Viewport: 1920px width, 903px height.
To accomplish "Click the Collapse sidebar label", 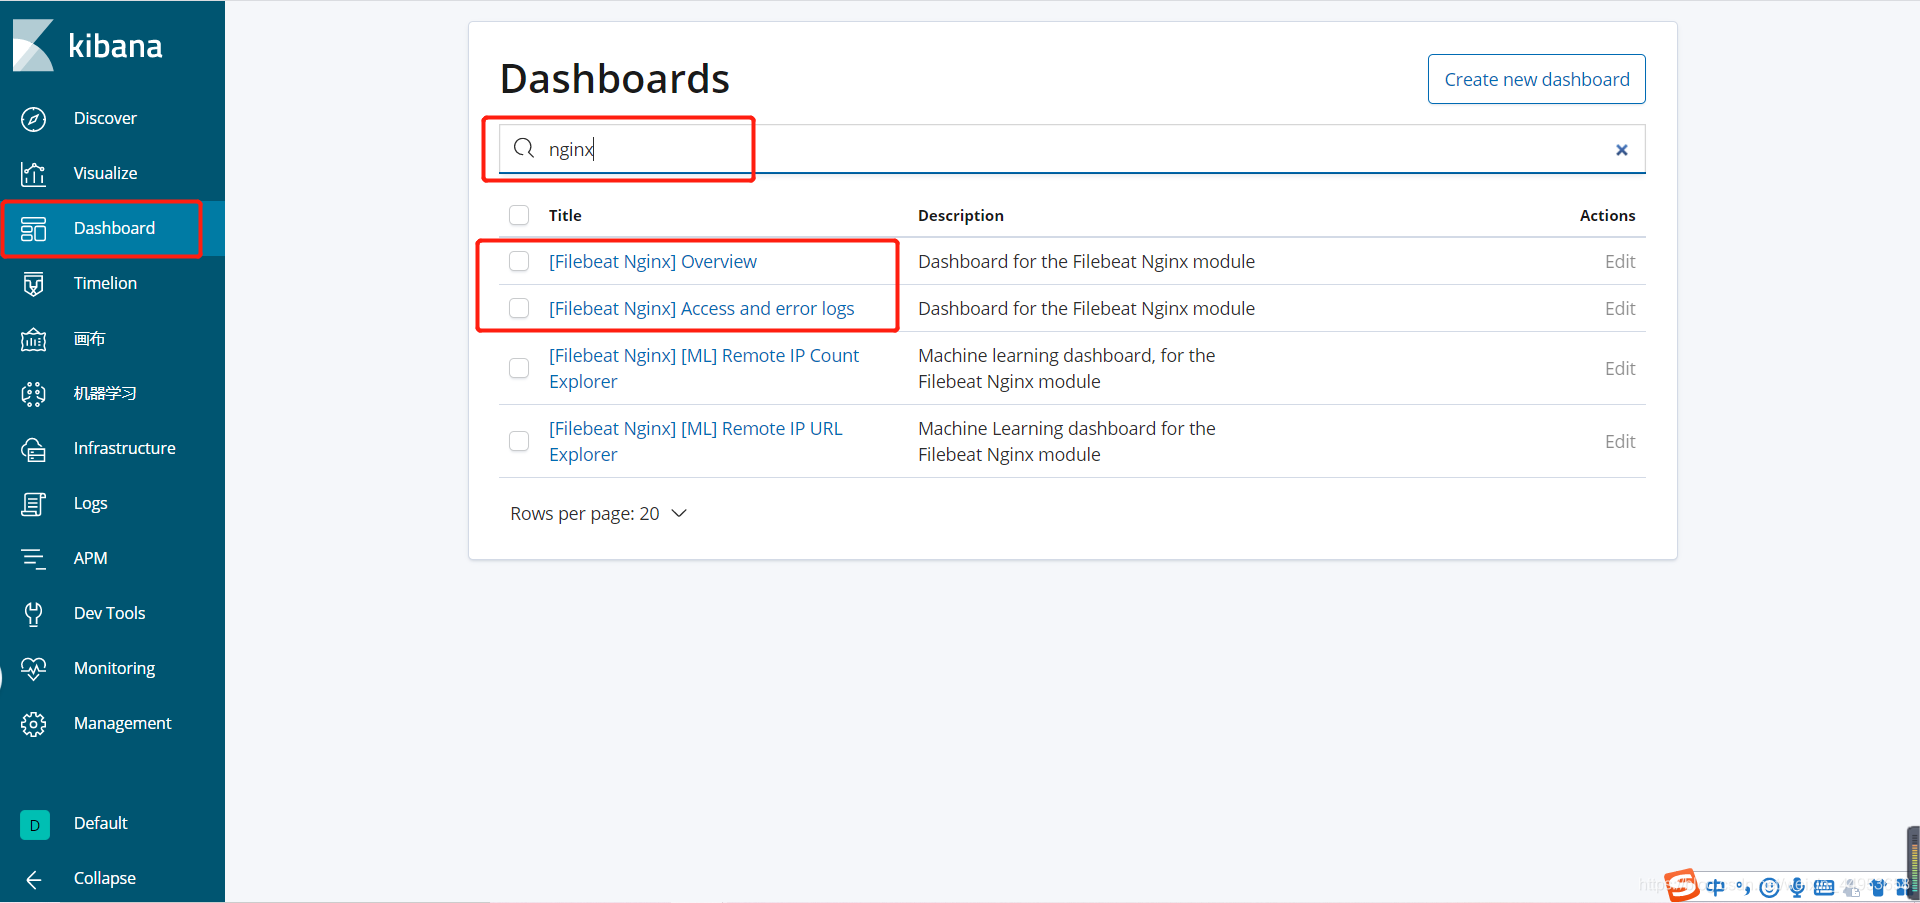I will 105,878.
